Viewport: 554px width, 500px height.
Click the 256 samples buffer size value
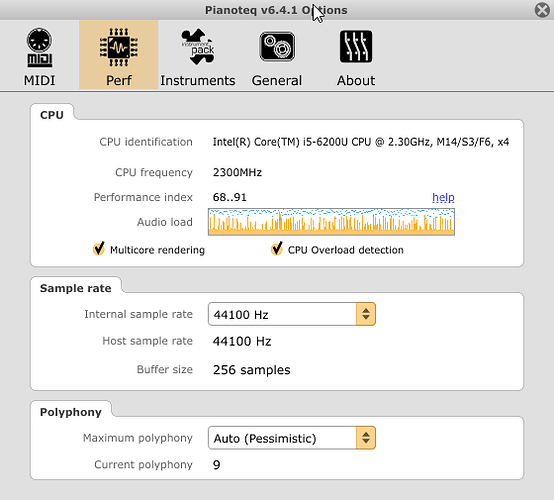tap(252, 370)
